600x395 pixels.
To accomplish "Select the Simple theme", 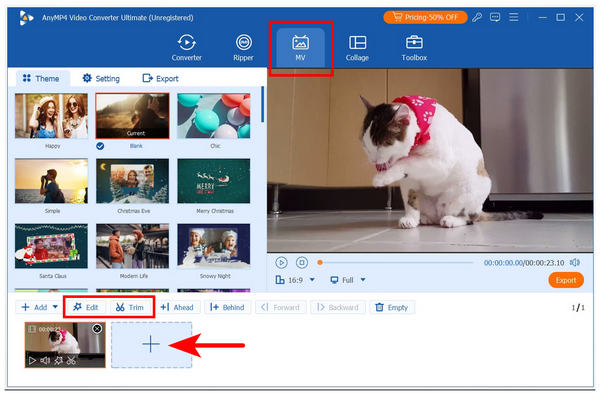I will click(x=51, y=181).
